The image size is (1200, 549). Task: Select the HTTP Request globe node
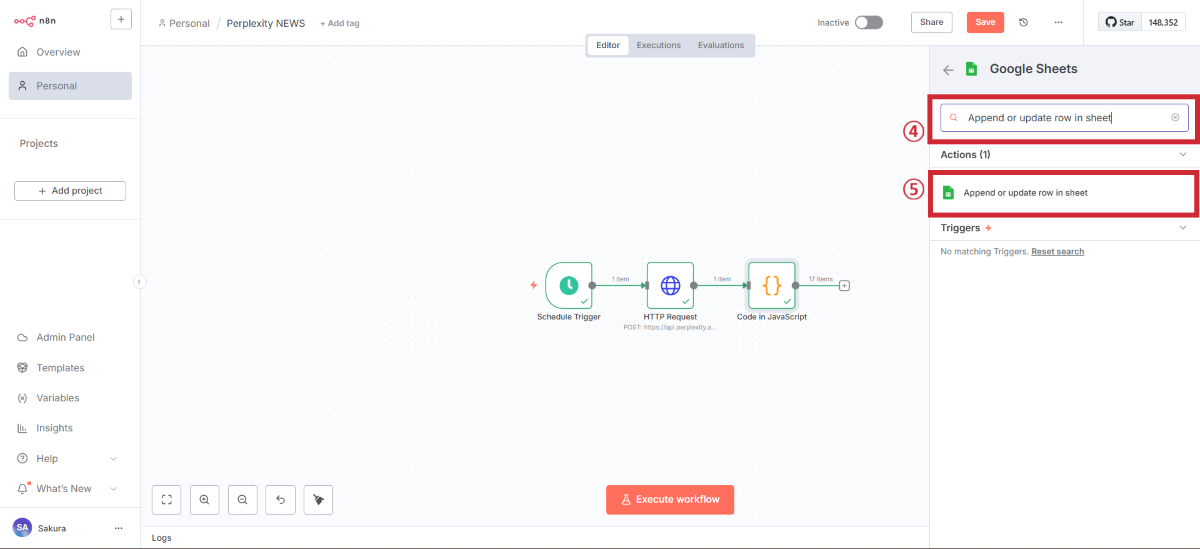670,285
